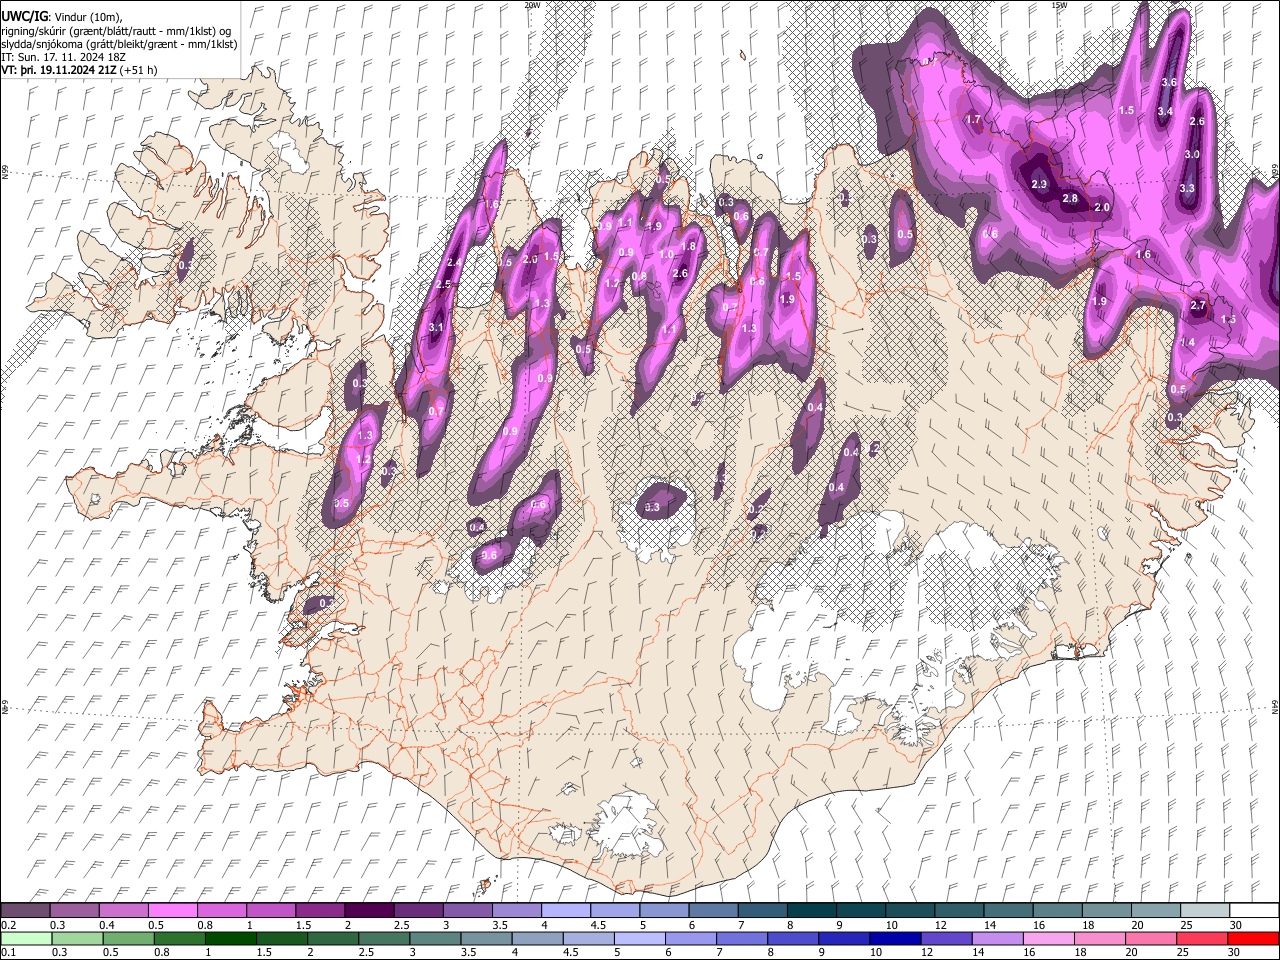Click the 3.0 snowfall value label

[1192, 155]
